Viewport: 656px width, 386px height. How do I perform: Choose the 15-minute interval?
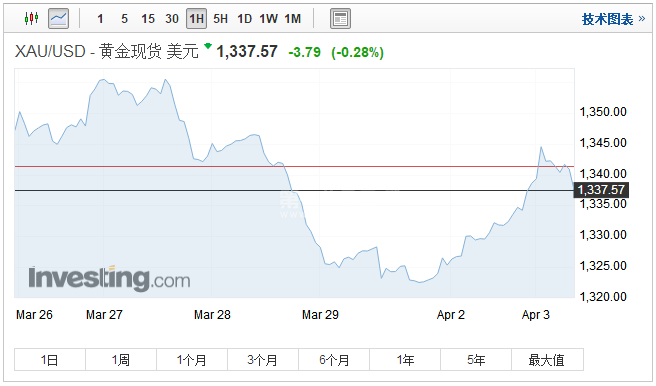point(148,19)
